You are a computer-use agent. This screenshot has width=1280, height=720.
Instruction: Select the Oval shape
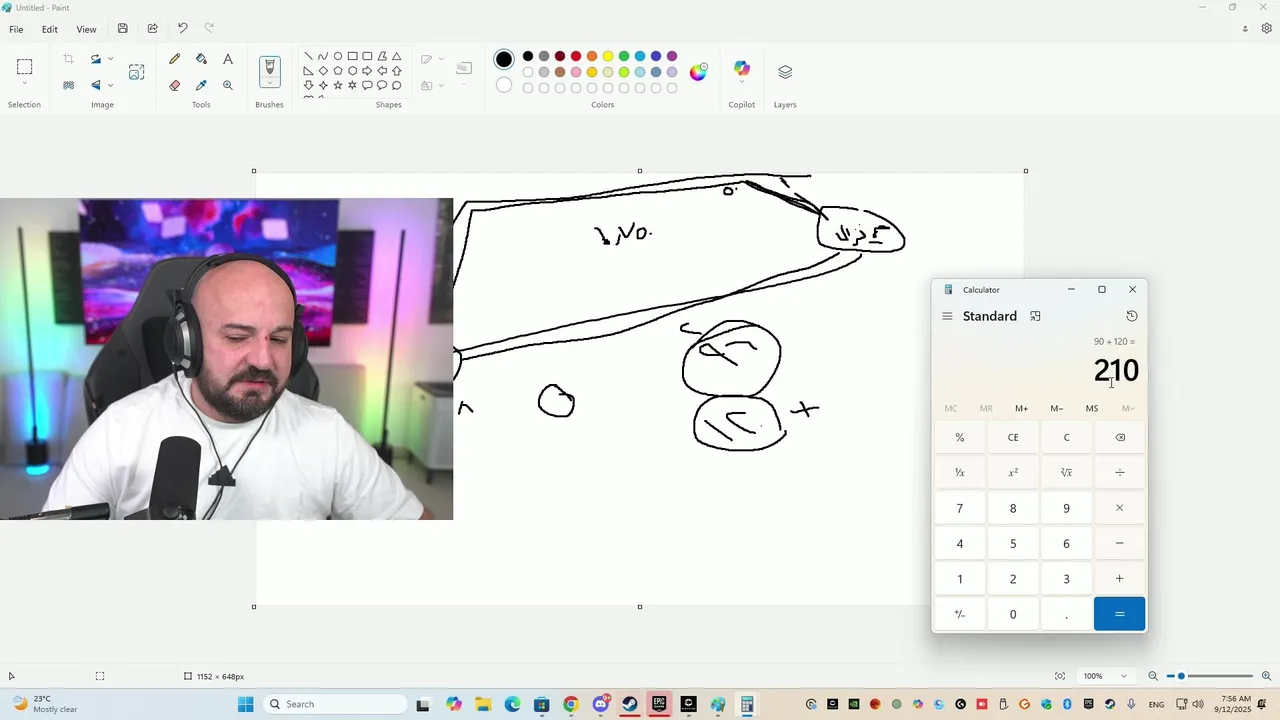pyautogui.click(x=338, y=56)
